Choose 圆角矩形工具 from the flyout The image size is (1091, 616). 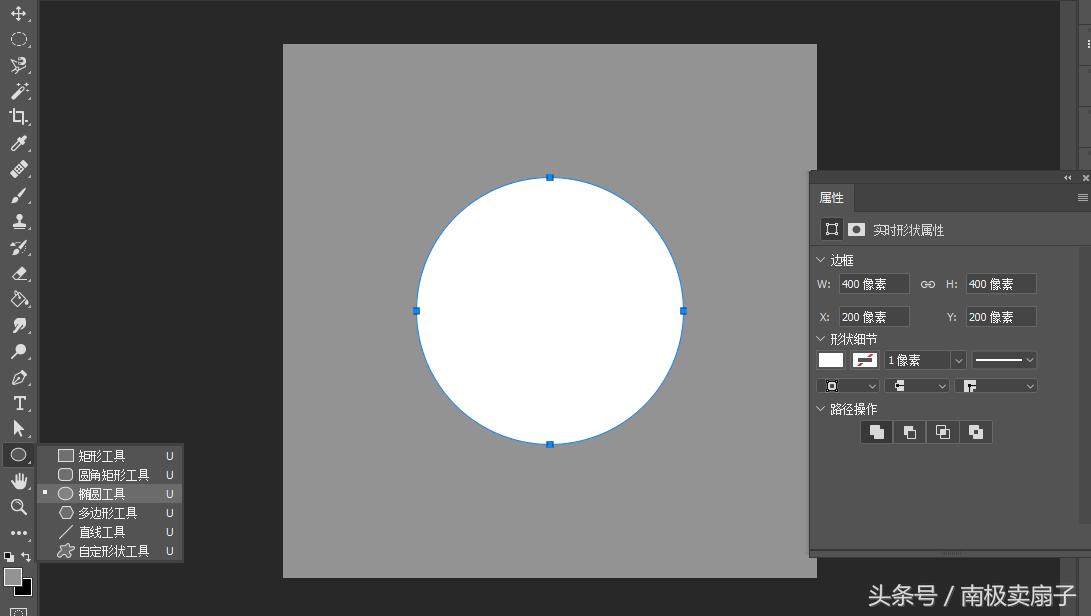pos(111,475)
